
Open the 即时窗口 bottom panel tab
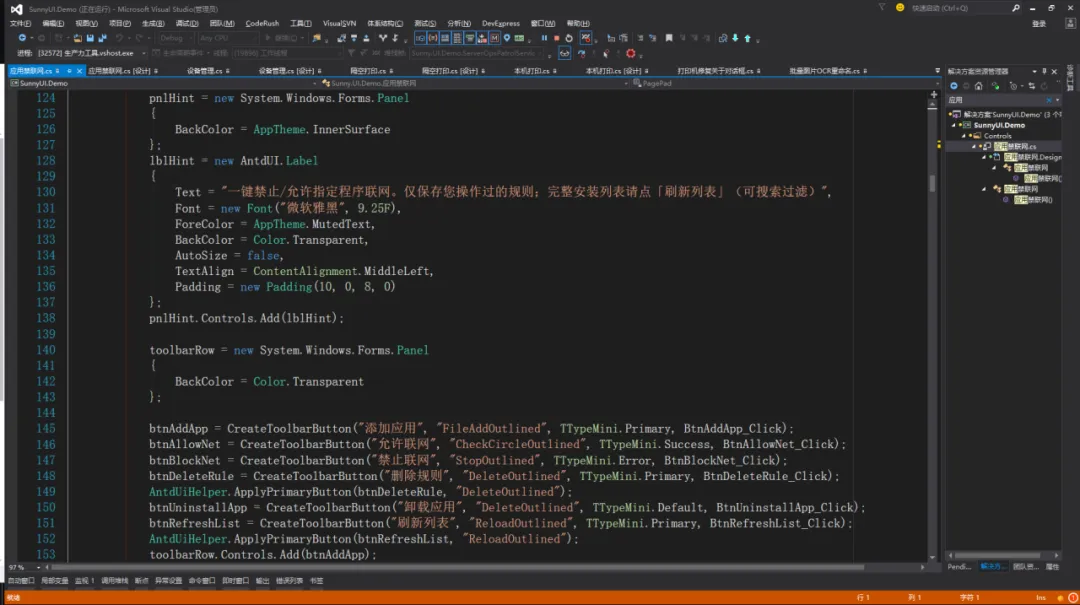point(236,581)
